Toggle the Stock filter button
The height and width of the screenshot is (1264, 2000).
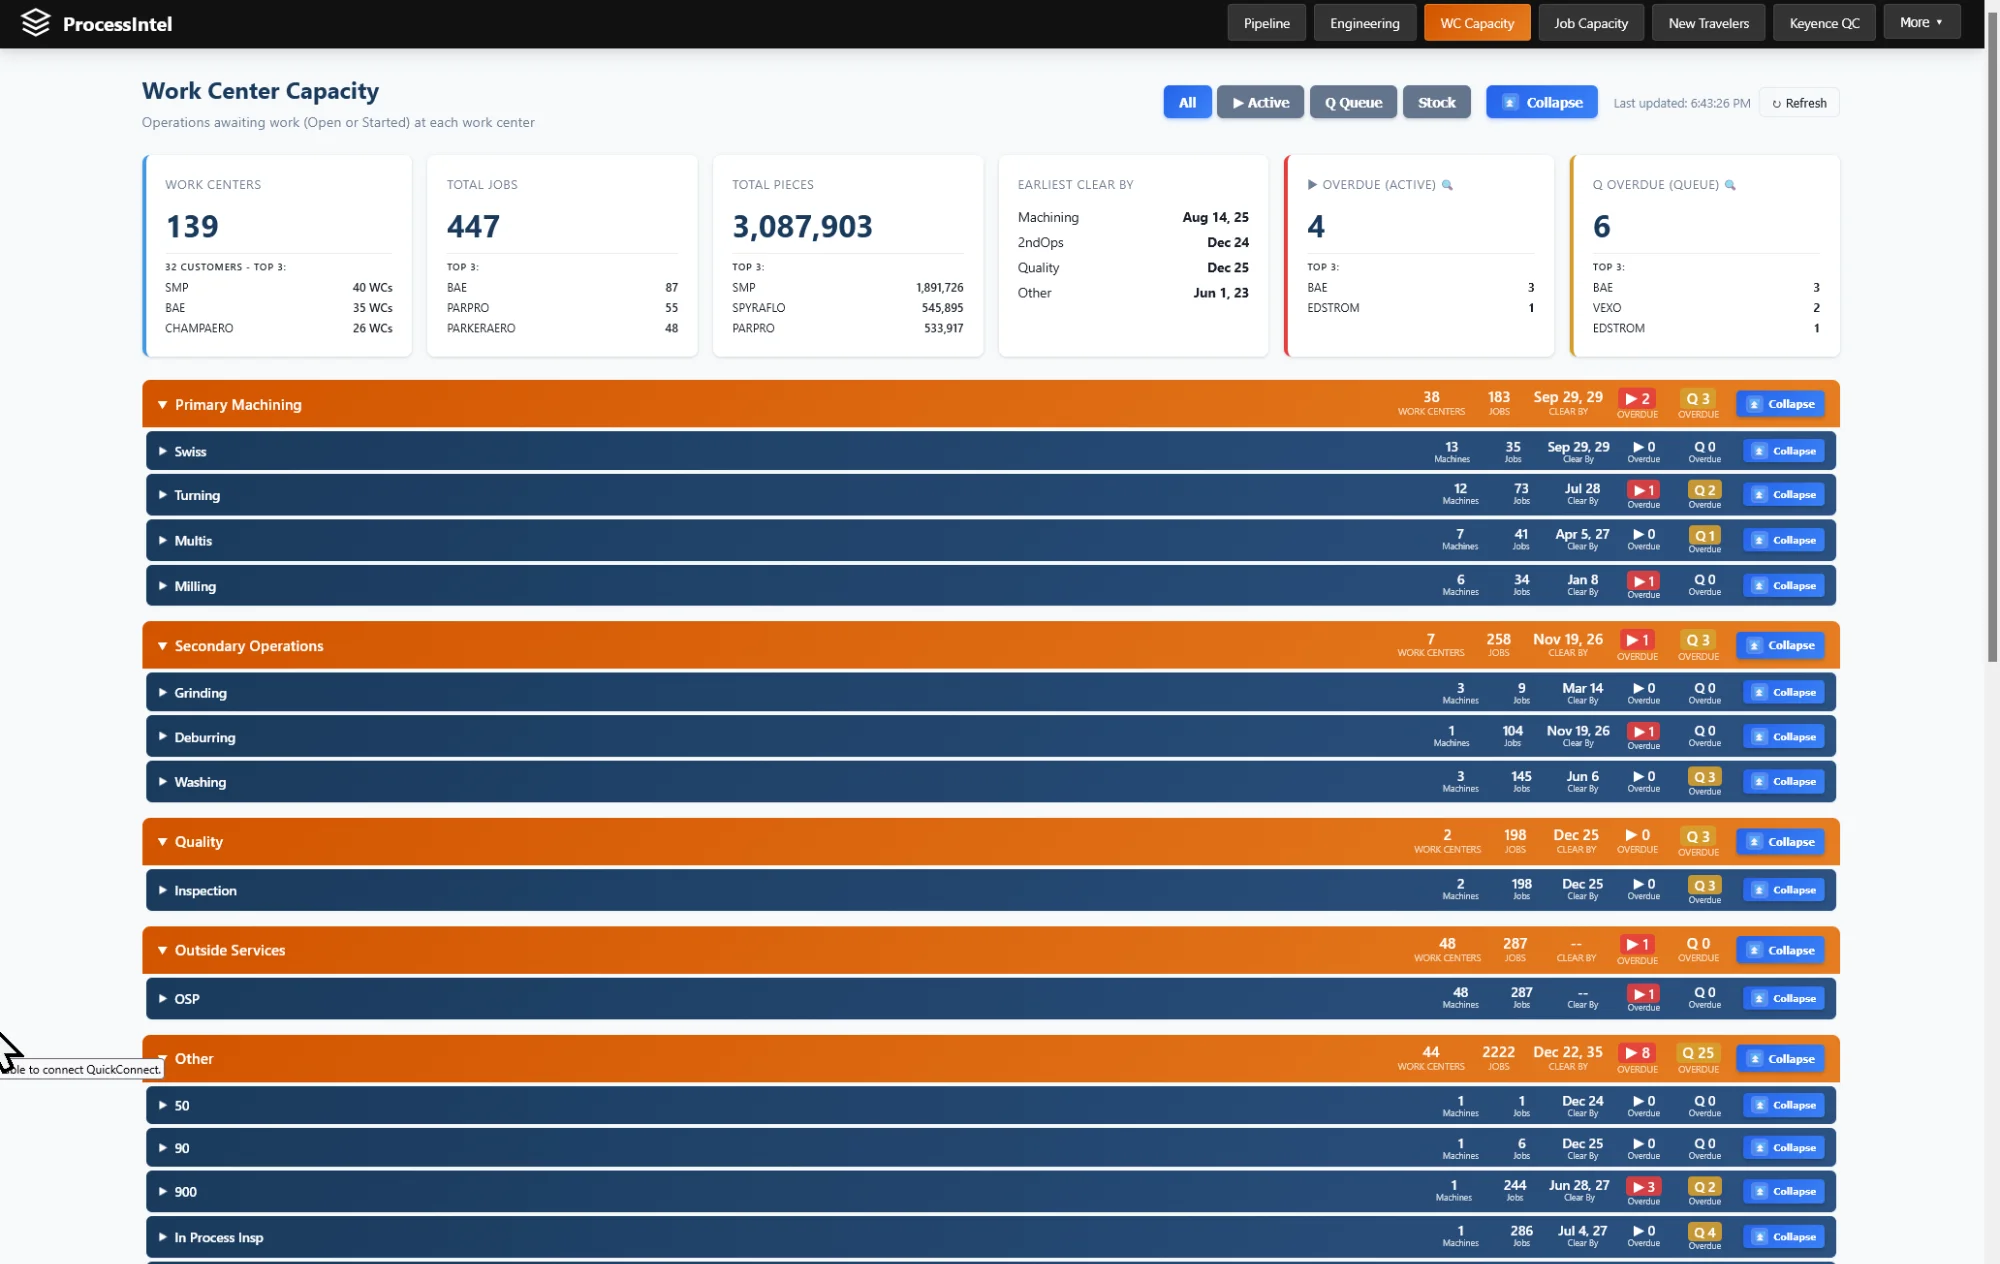1436,102
